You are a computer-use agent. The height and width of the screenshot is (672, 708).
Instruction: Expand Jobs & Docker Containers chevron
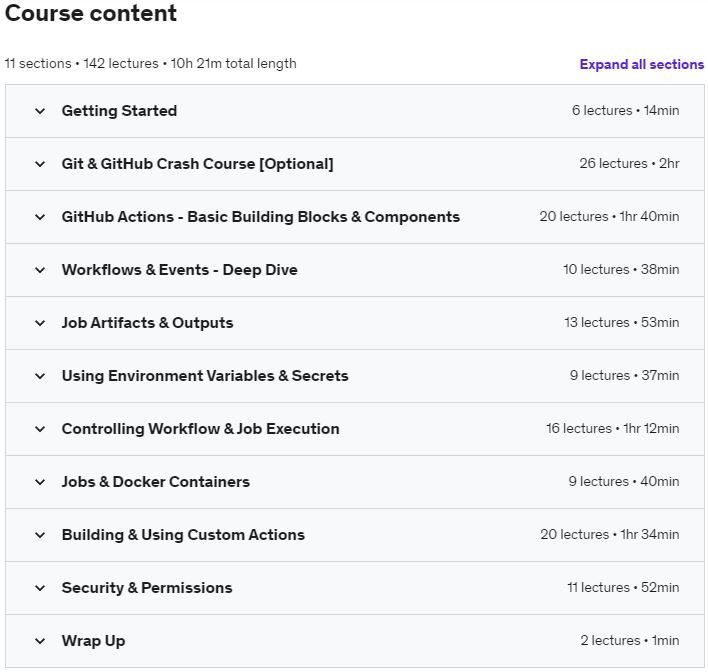point(40,482)
